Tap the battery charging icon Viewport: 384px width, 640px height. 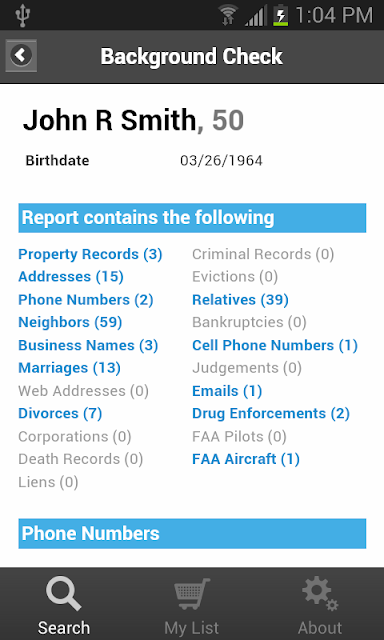(x=281, y=16)
